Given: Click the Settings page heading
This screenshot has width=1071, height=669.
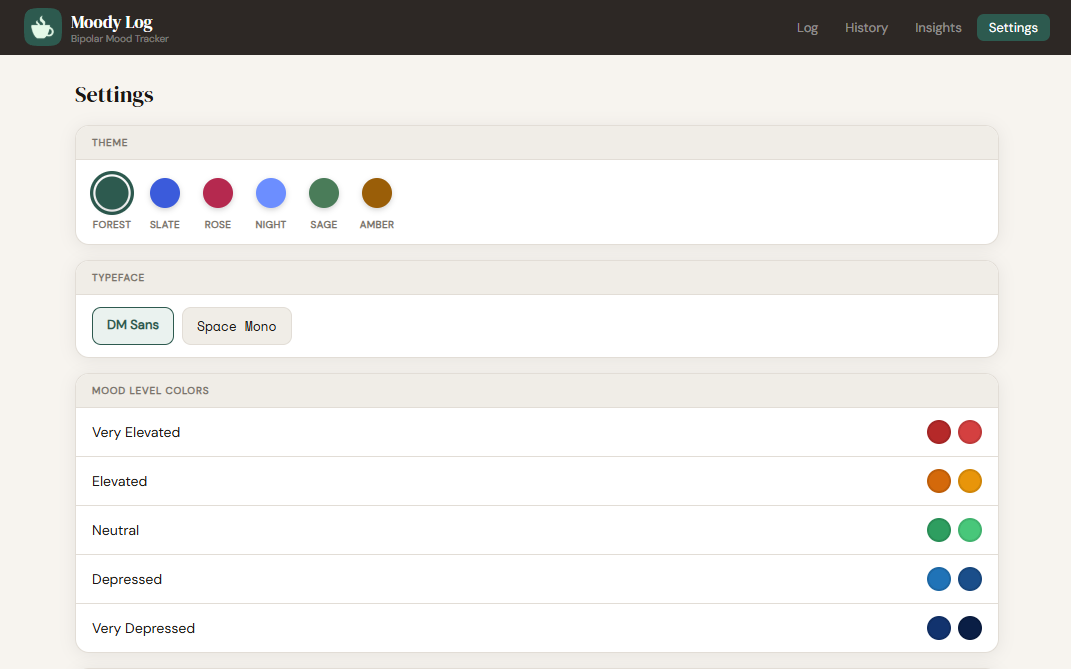Looking at the screenshot, I should tap(113, 94).
